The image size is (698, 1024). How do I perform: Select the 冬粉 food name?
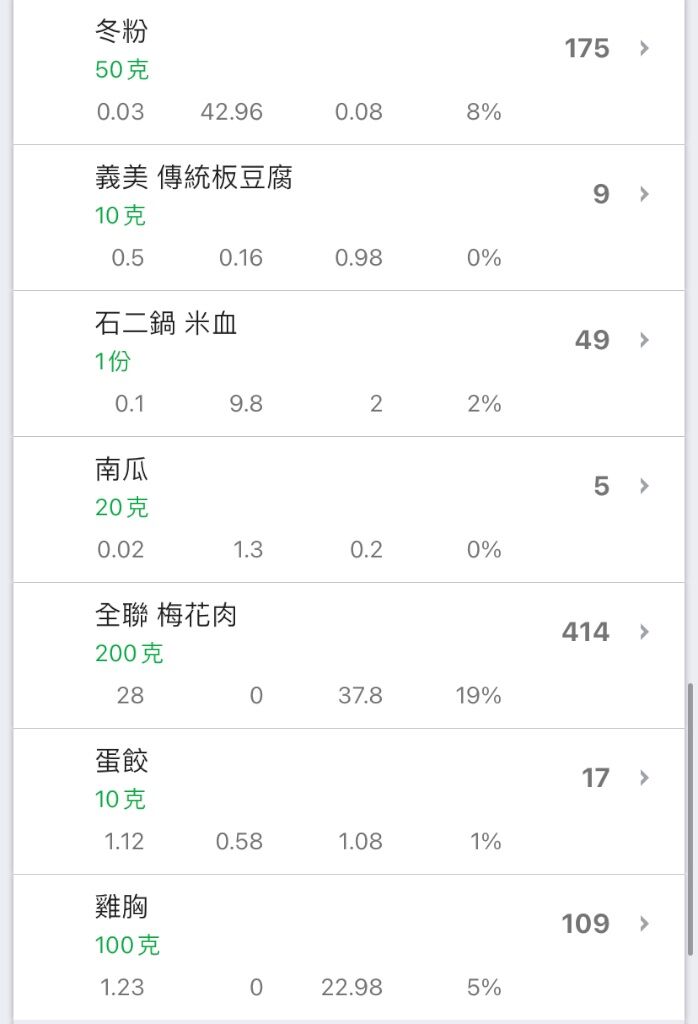click(x=121, y=31)
